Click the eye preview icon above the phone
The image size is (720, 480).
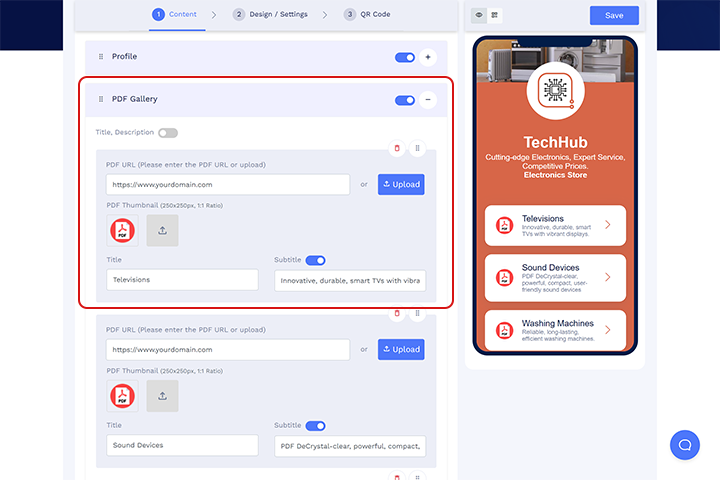click(x=479, y=15)
